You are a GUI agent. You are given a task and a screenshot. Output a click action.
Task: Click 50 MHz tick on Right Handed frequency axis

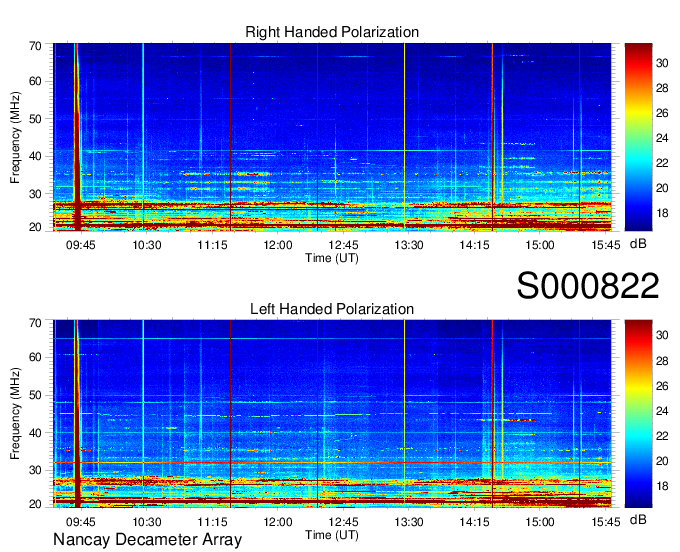point(35,119)
